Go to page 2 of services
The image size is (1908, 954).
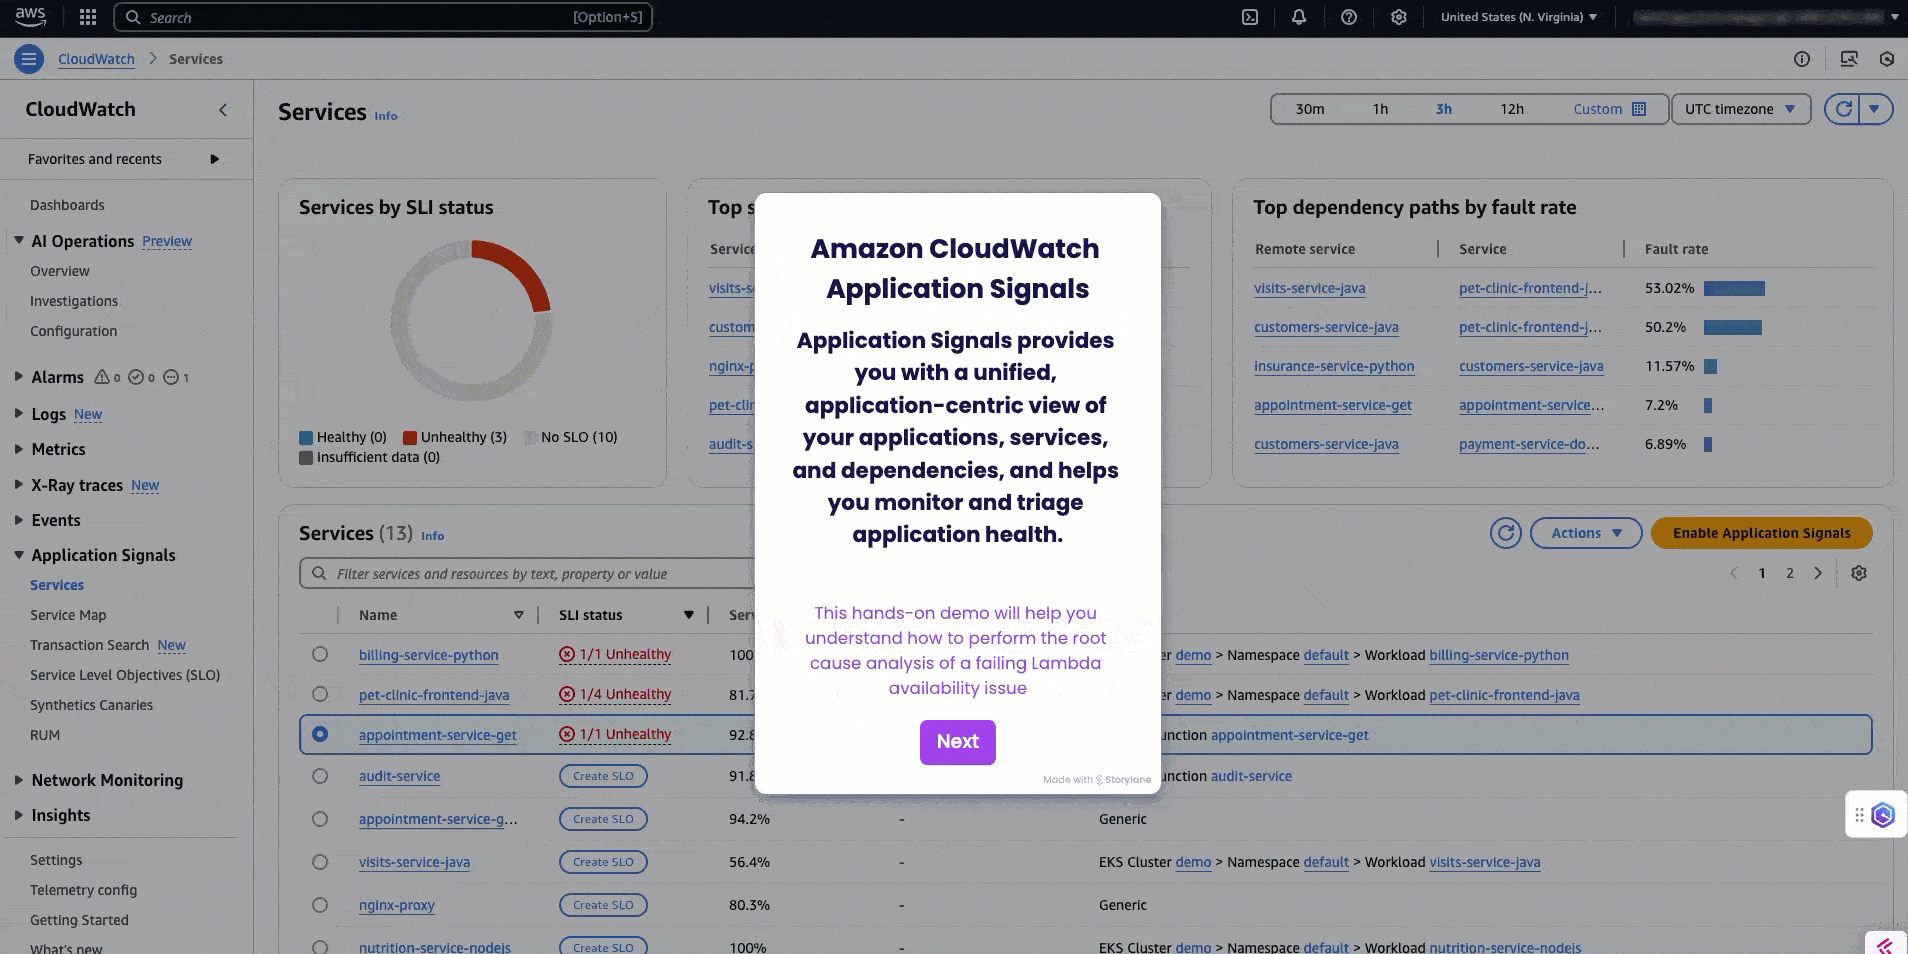tap(1790, 573)
